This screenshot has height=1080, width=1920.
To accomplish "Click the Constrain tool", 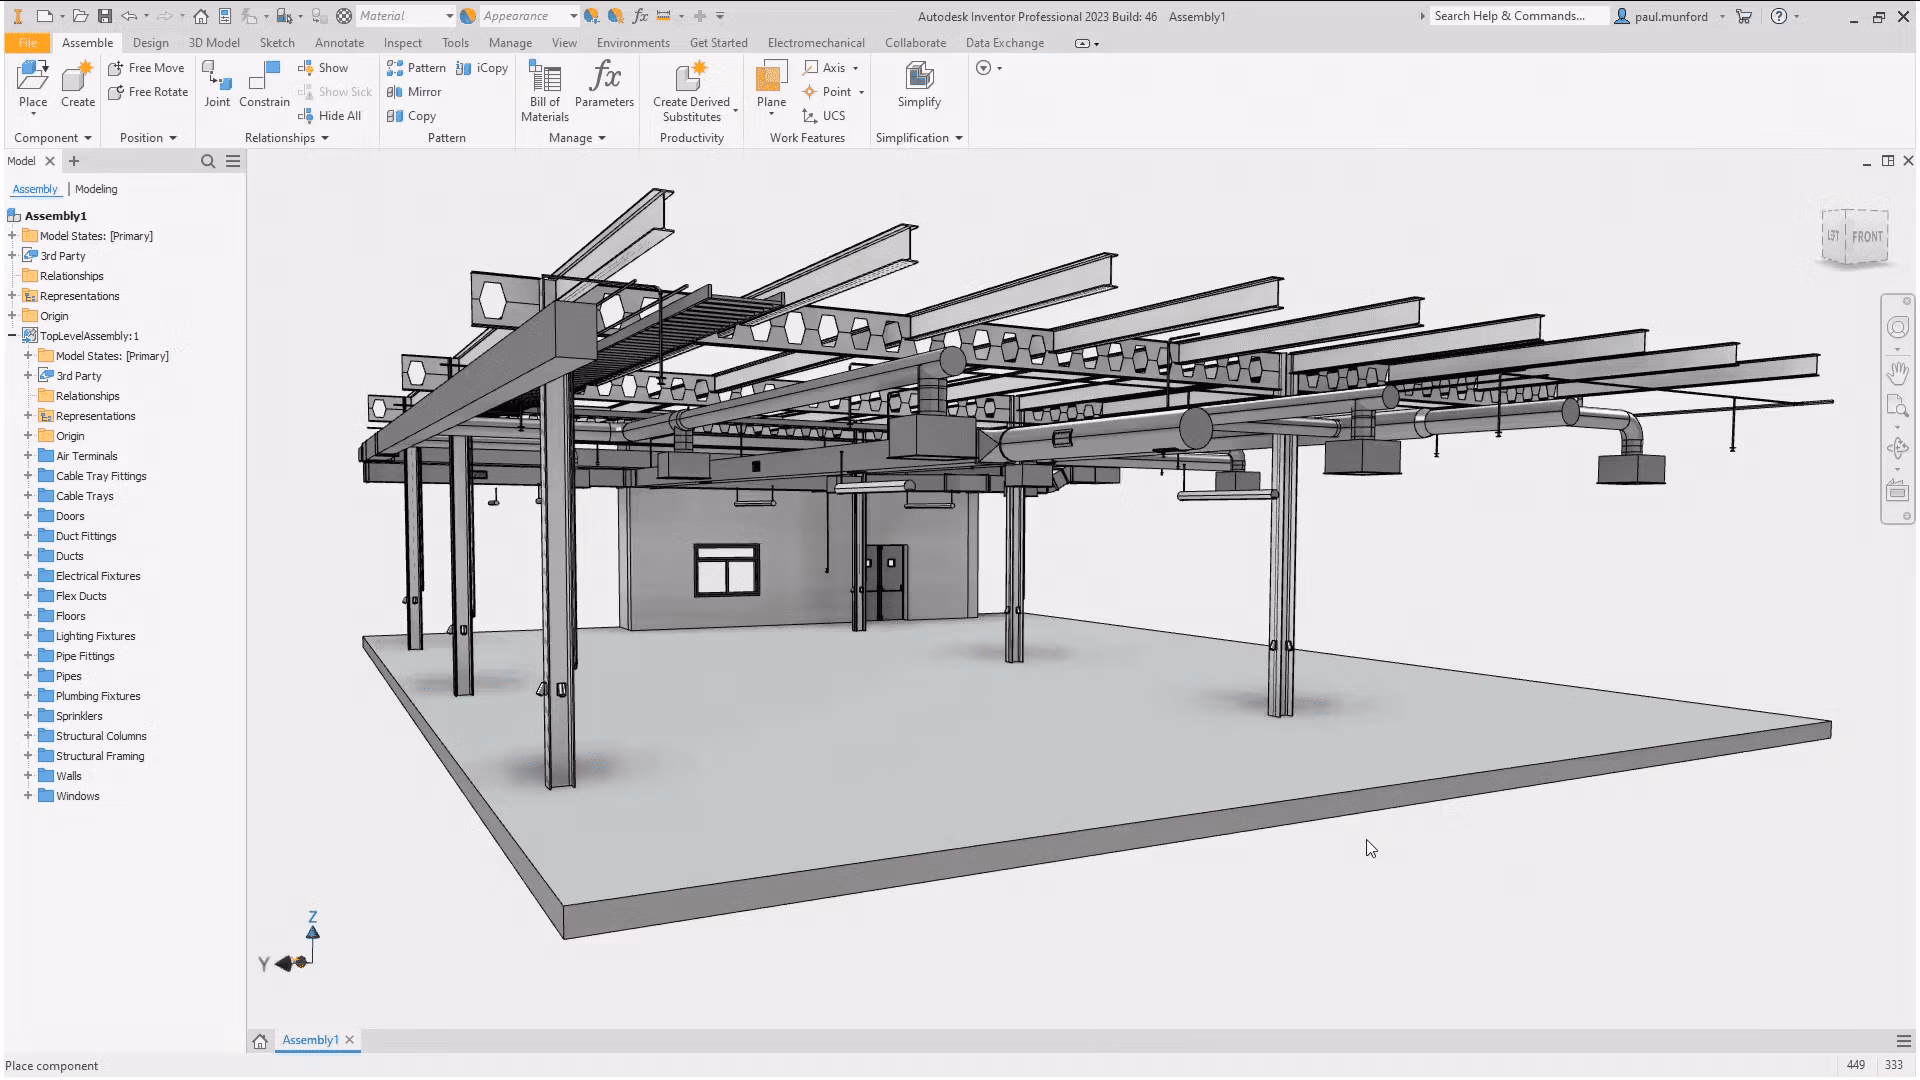I will tap(264, 84).
